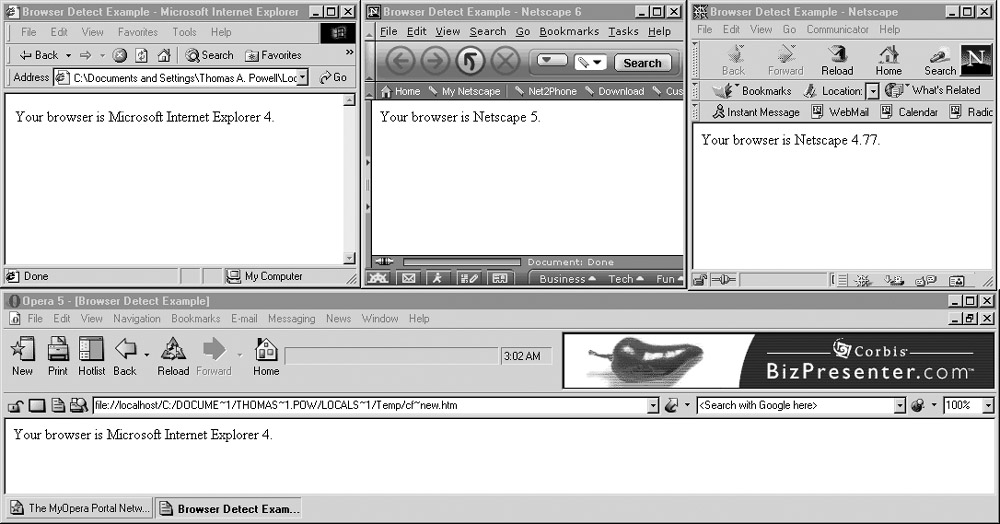Click Reload icon in Netscape 4 toolbar

click(x=836, y=60)
